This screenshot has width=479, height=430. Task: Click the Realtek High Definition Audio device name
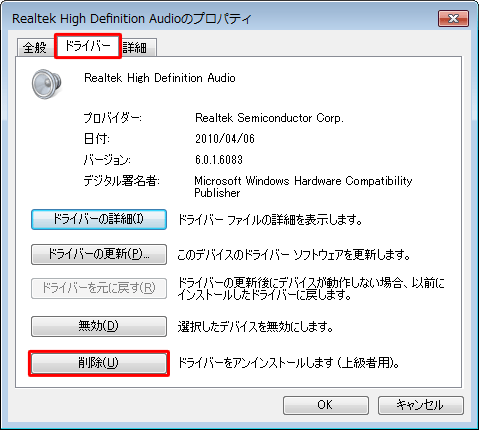click(x=160, y=78)
